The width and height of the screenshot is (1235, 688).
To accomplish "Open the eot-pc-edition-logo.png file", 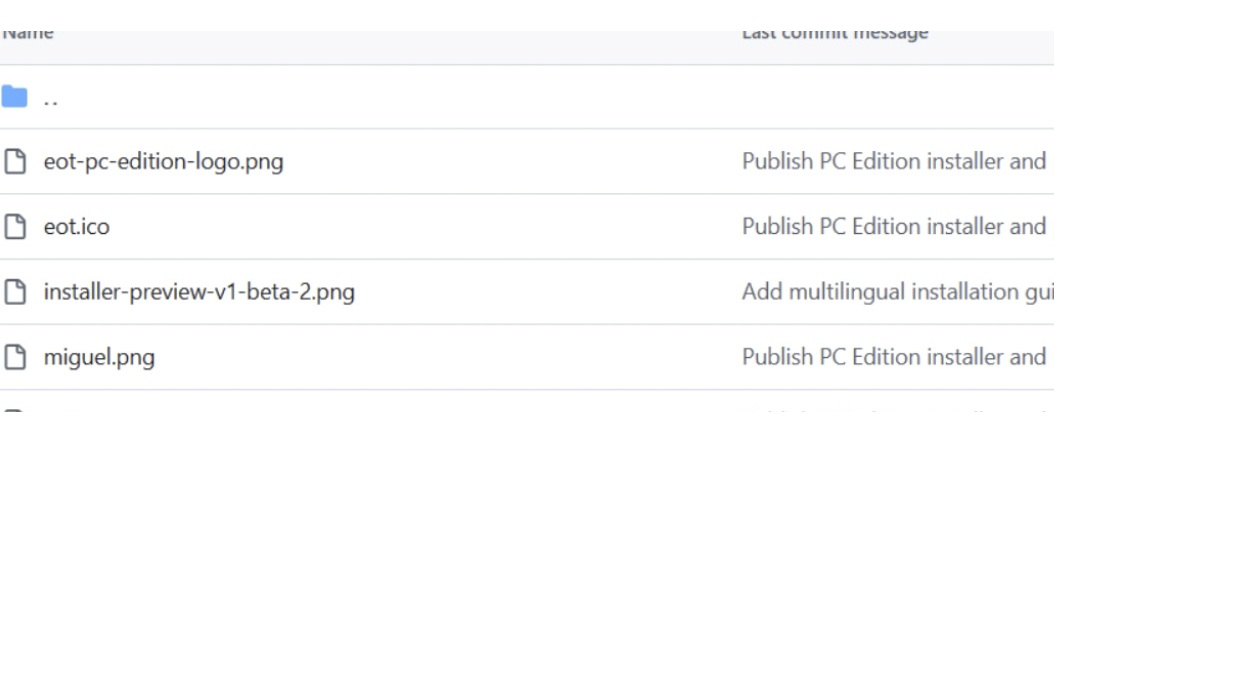I will [163, 161].
